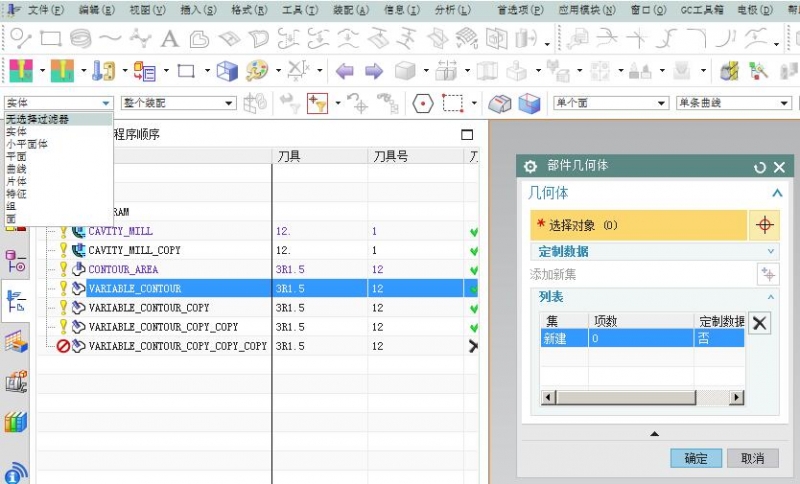
Task: Click the hexagon snap point icon
Action: click(422, 104)
